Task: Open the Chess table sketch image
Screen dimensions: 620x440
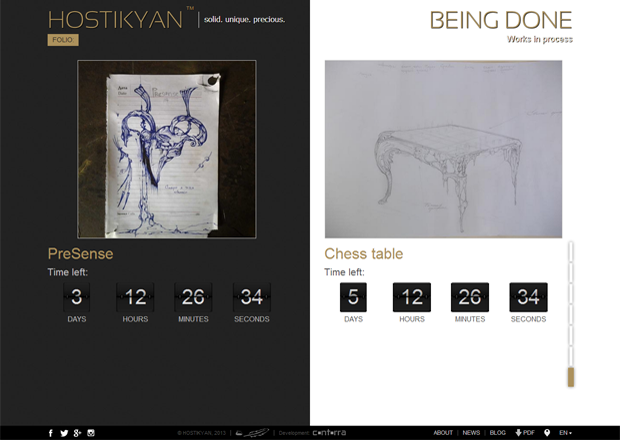Action: click(x=443, y=149)
